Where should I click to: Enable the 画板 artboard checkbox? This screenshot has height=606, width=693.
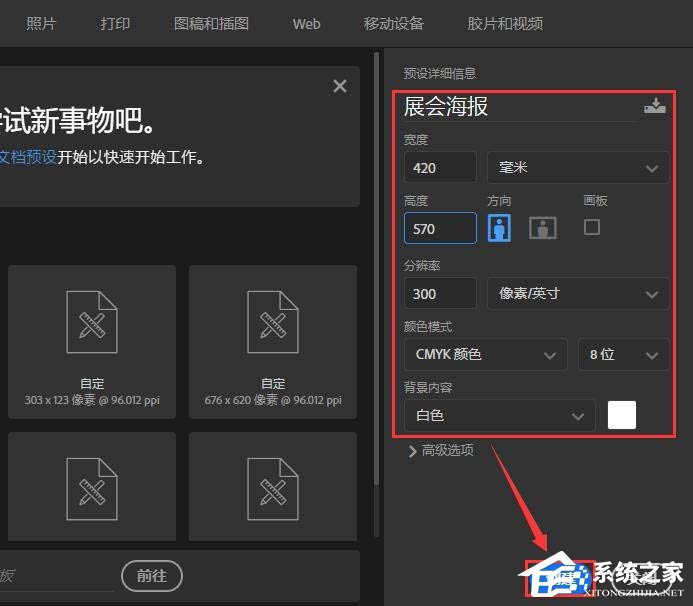point(592,227)
